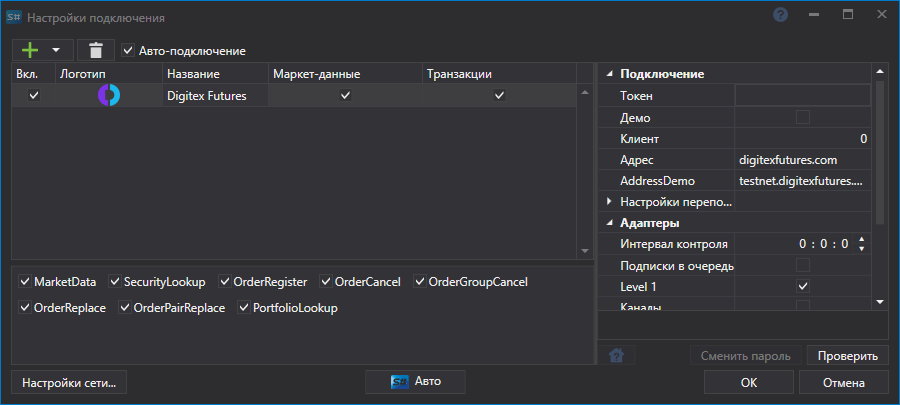Toggle the Авто-подключение checkbox
This screenshot has height=405, width=900.
(128, 50)
